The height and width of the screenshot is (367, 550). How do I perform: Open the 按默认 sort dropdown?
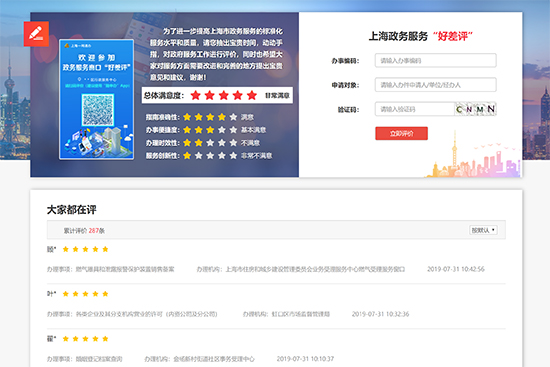pyautogui.click(x=483, y=230)
